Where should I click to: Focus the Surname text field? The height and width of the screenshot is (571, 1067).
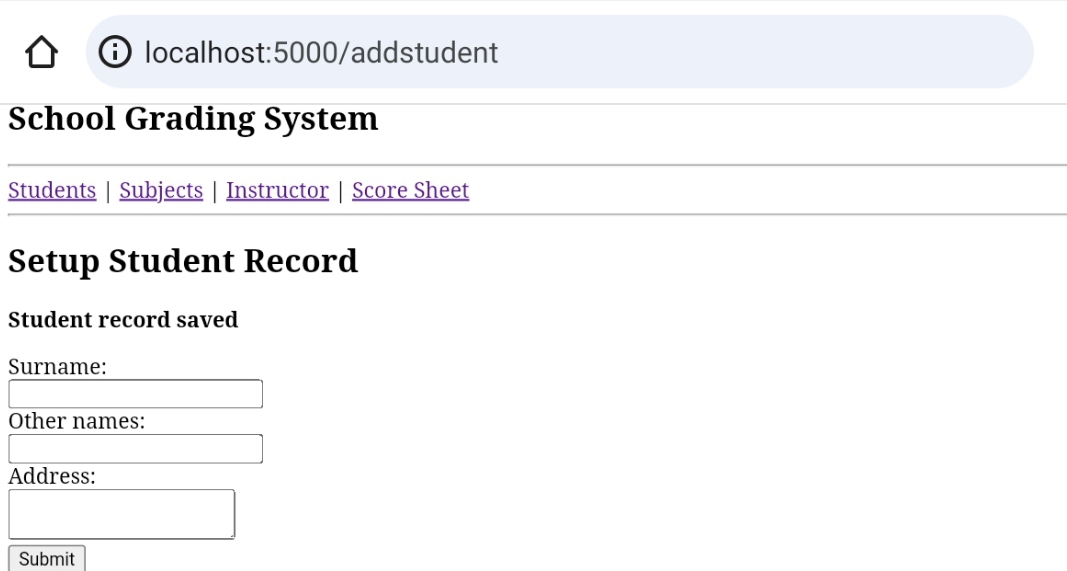[x=135, y=394]
